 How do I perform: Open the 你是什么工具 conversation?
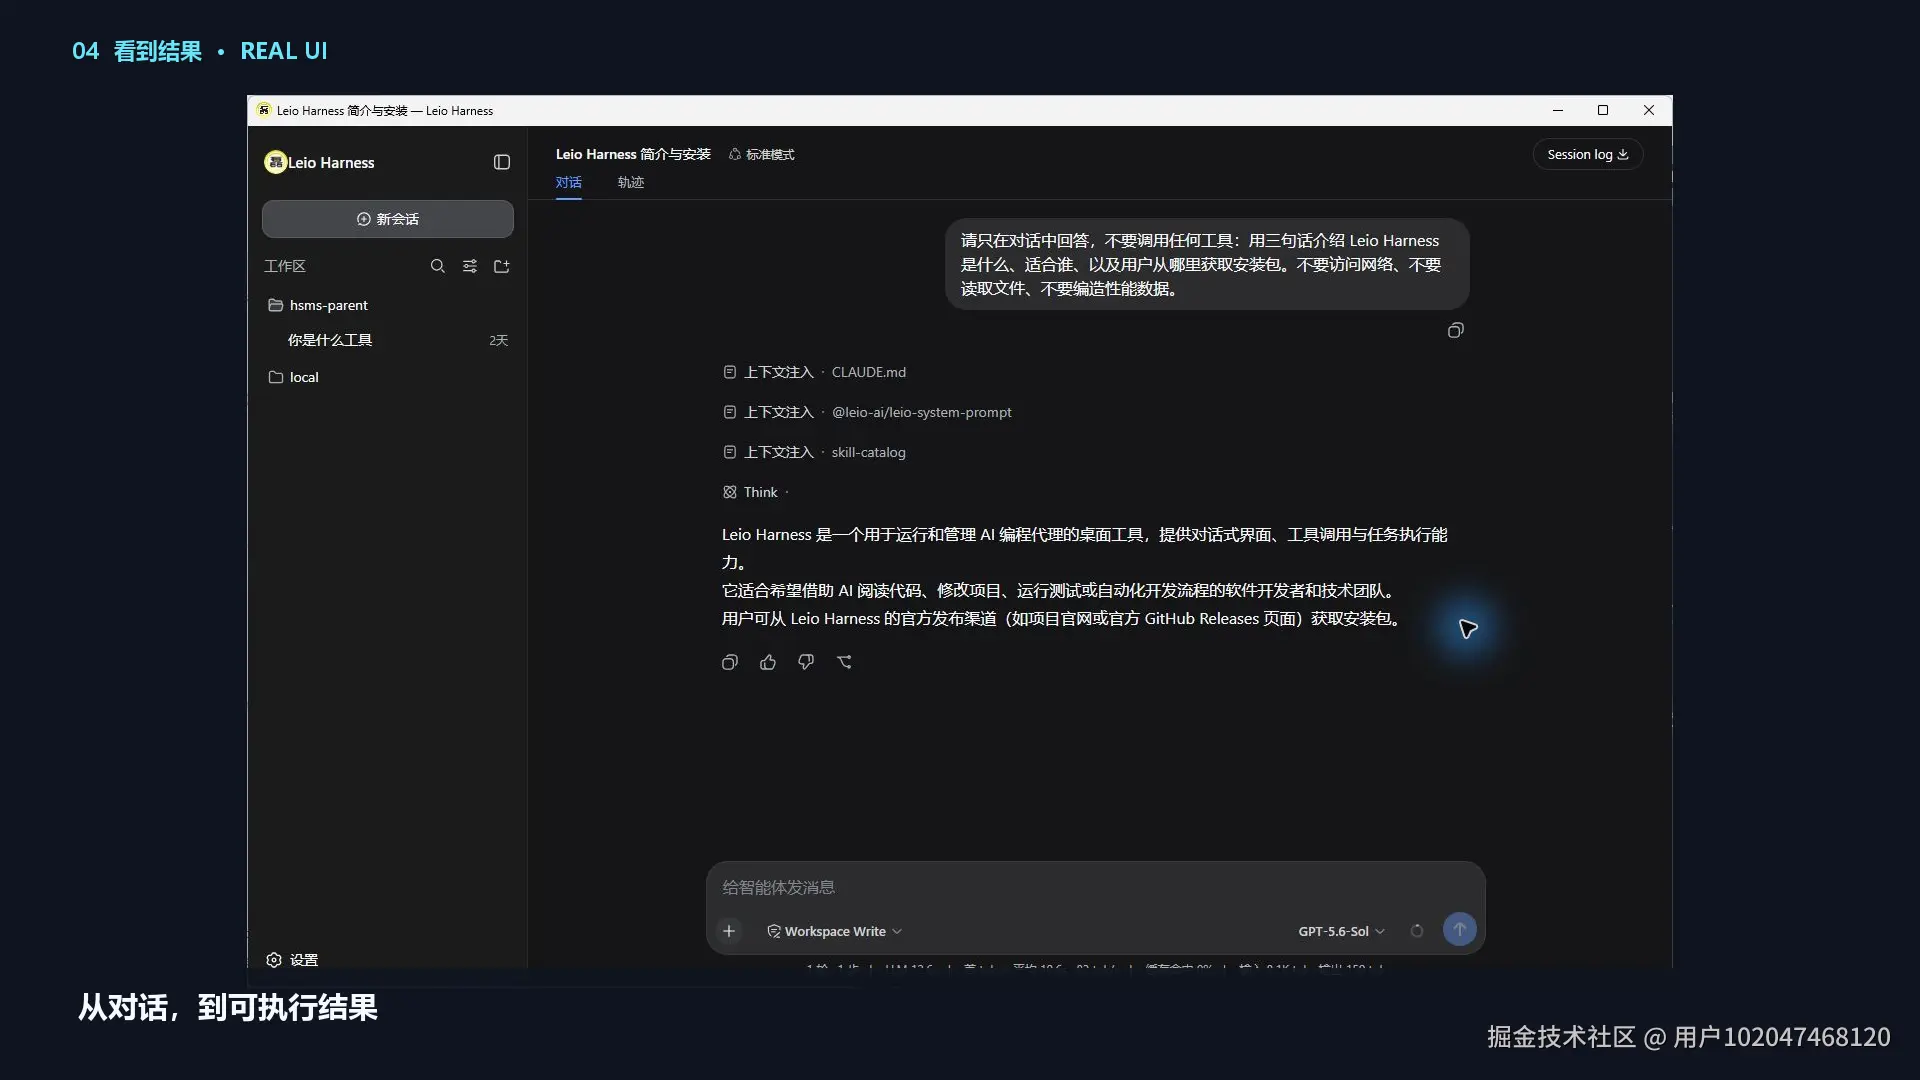[x=388, y=340]
